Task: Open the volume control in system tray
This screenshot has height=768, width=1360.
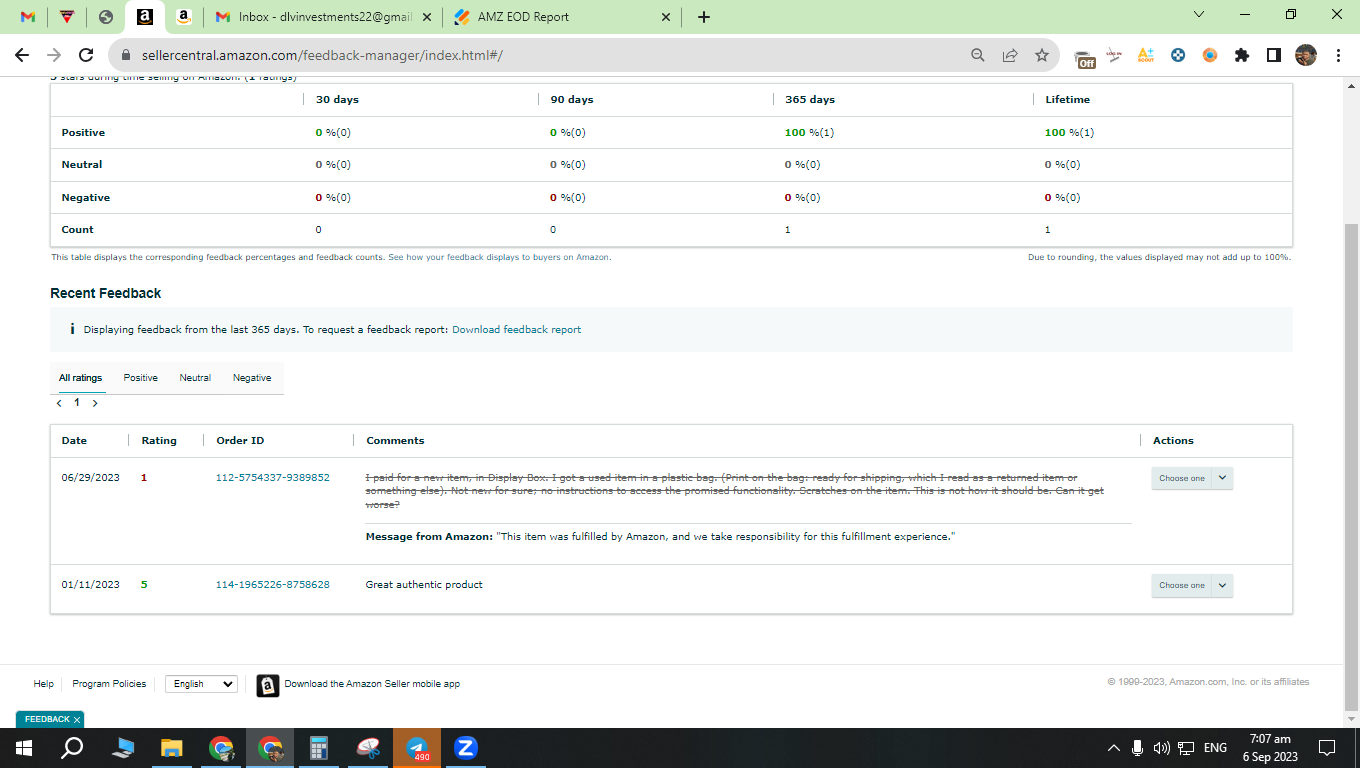Action: (1161, 748)
